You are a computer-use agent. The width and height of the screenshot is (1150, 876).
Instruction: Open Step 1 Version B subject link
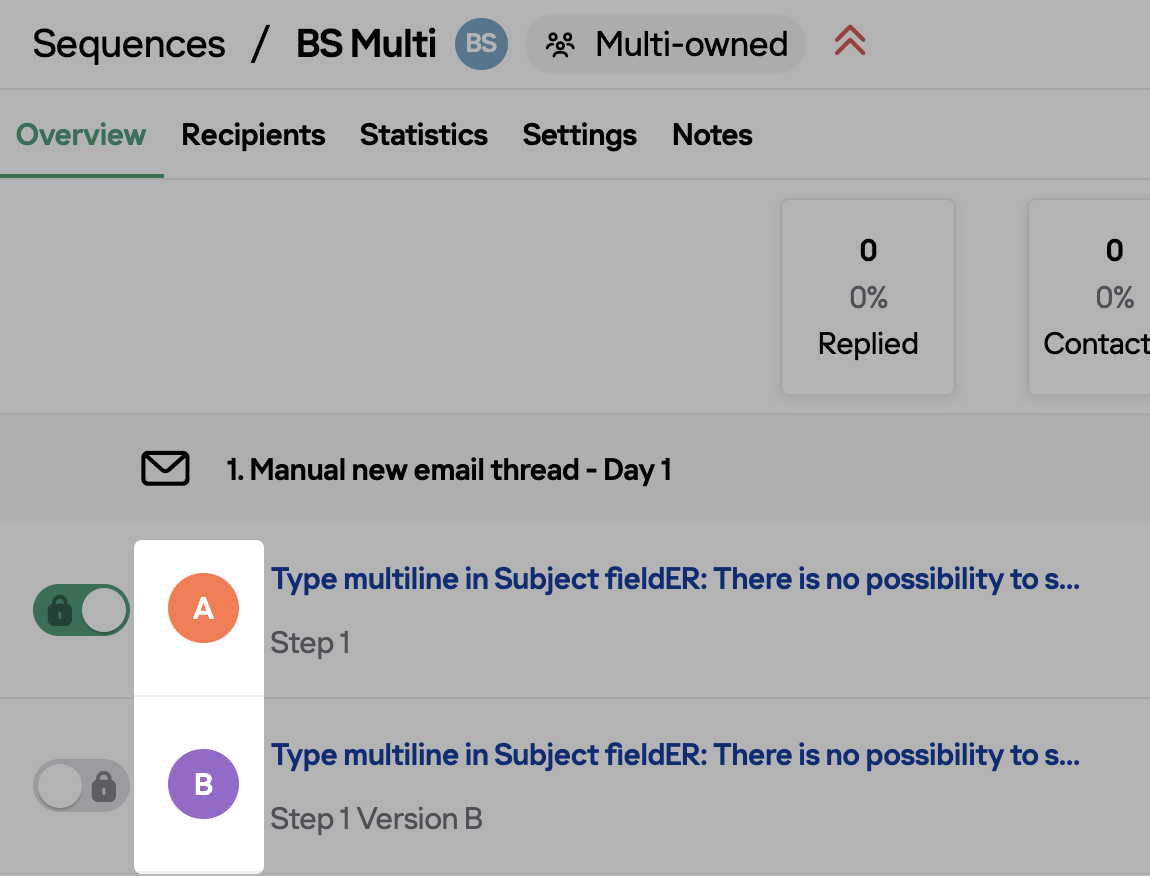675,755
